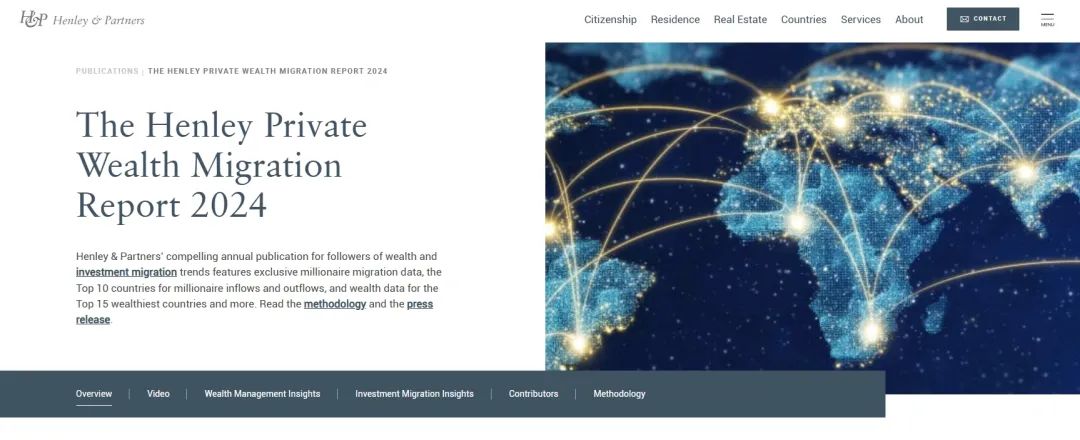Click the Henley & Partners logo

(x=83, y=19)
